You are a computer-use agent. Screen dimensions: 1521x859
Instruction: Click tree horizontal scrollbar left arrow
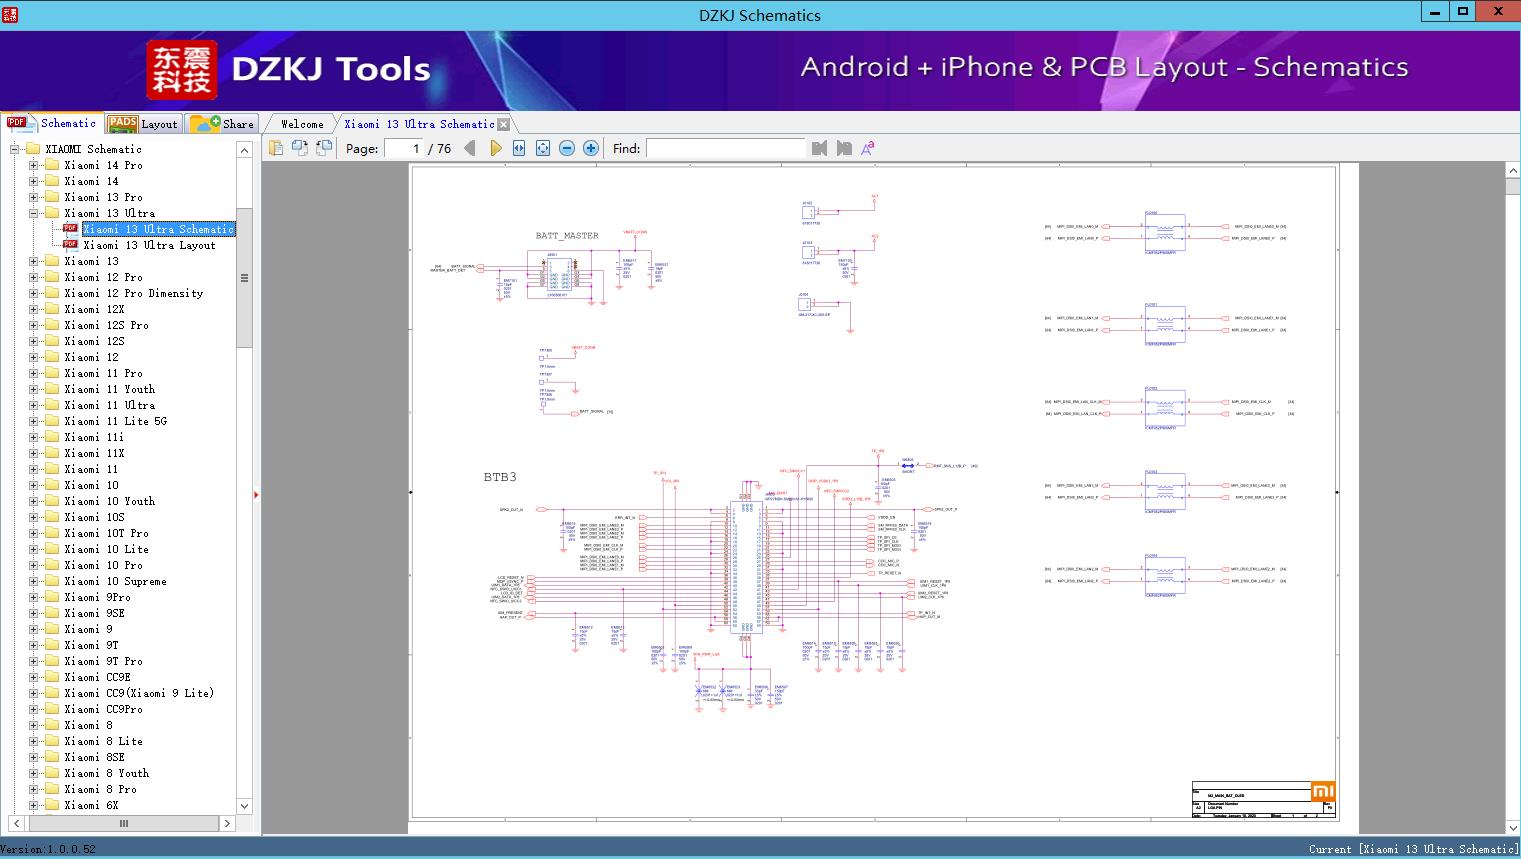pos(15,824)
